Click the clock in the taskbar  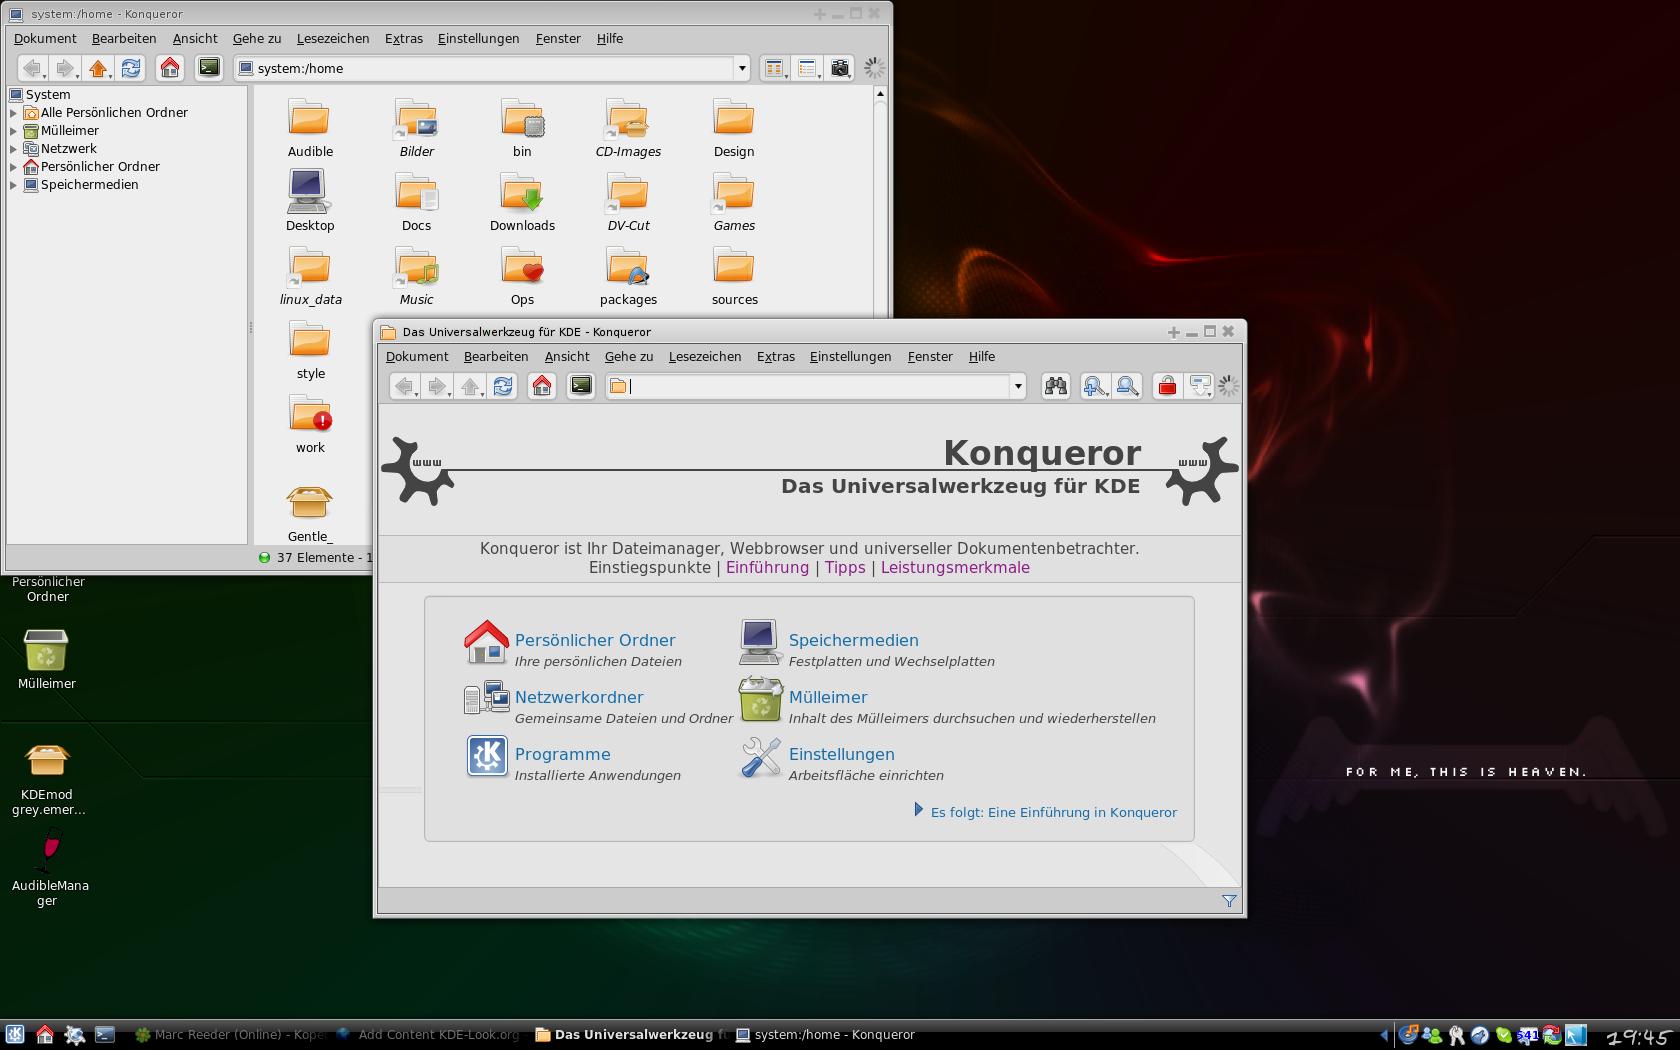(x=1639, y=1036)
